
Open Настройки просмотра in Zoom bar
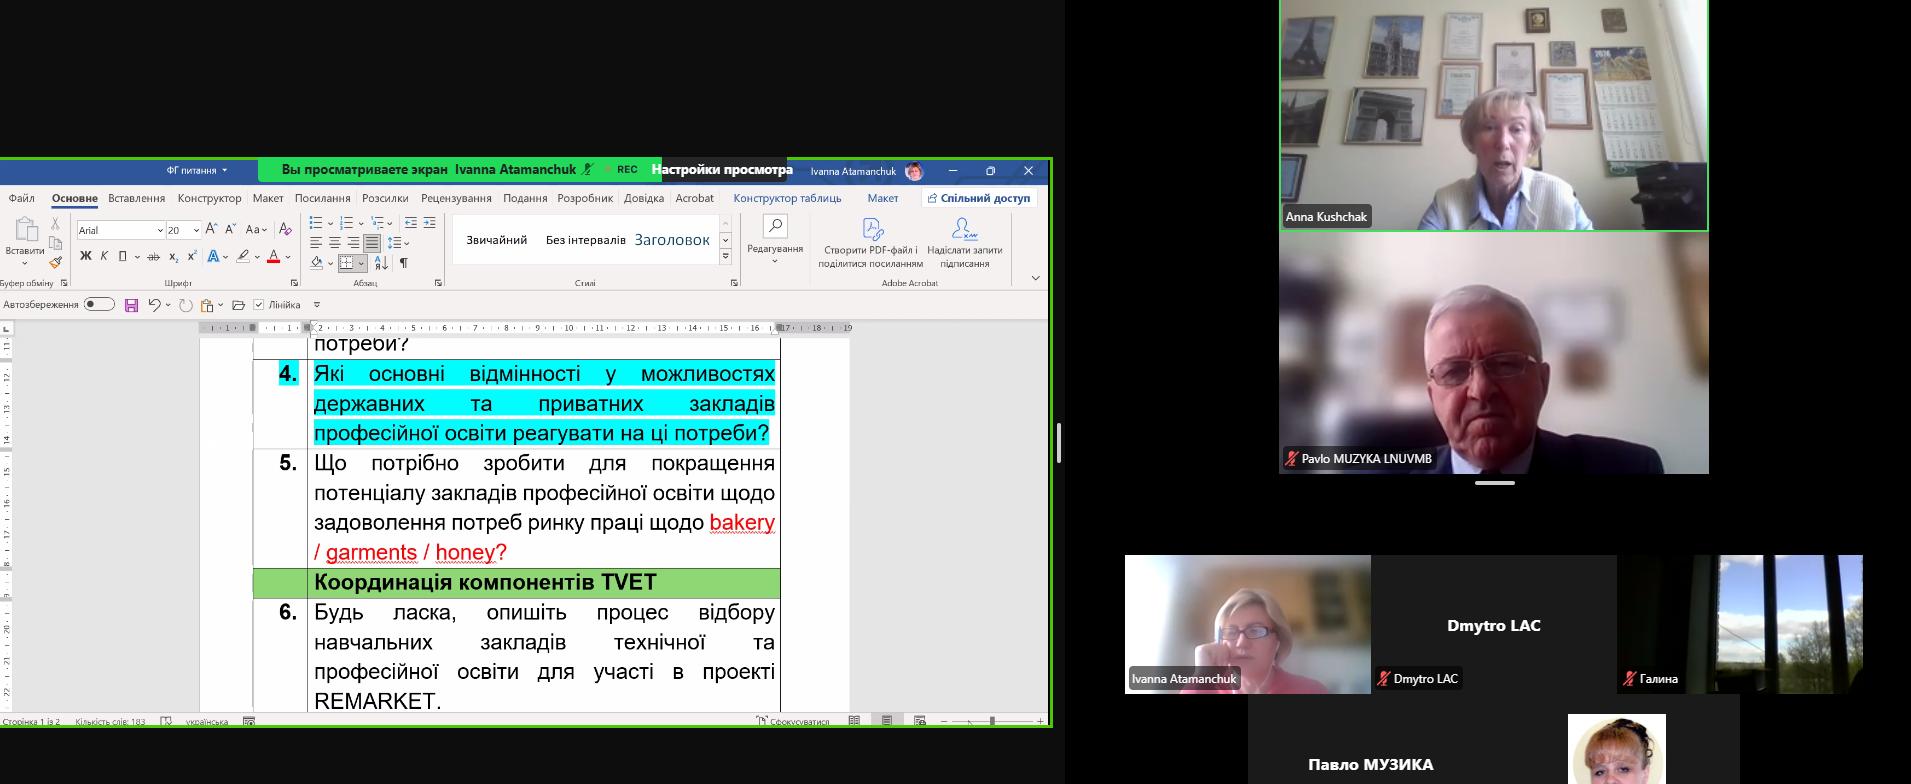pos(722,170)
